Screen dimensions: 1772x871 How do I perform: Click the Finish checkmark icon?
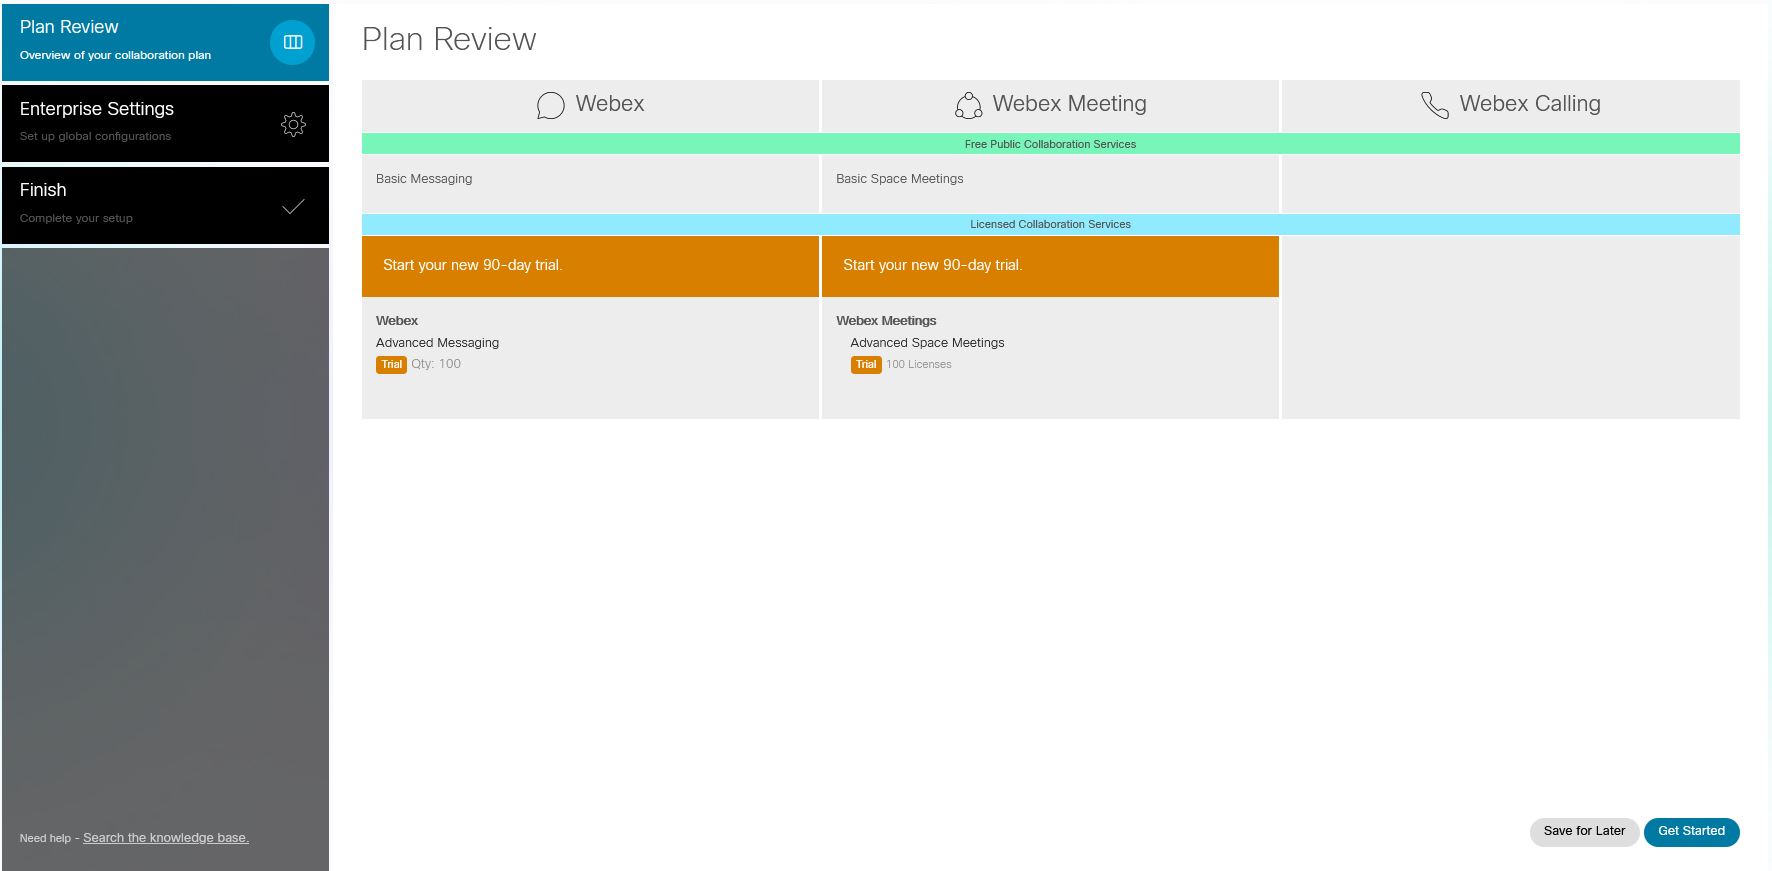(293, 206)
